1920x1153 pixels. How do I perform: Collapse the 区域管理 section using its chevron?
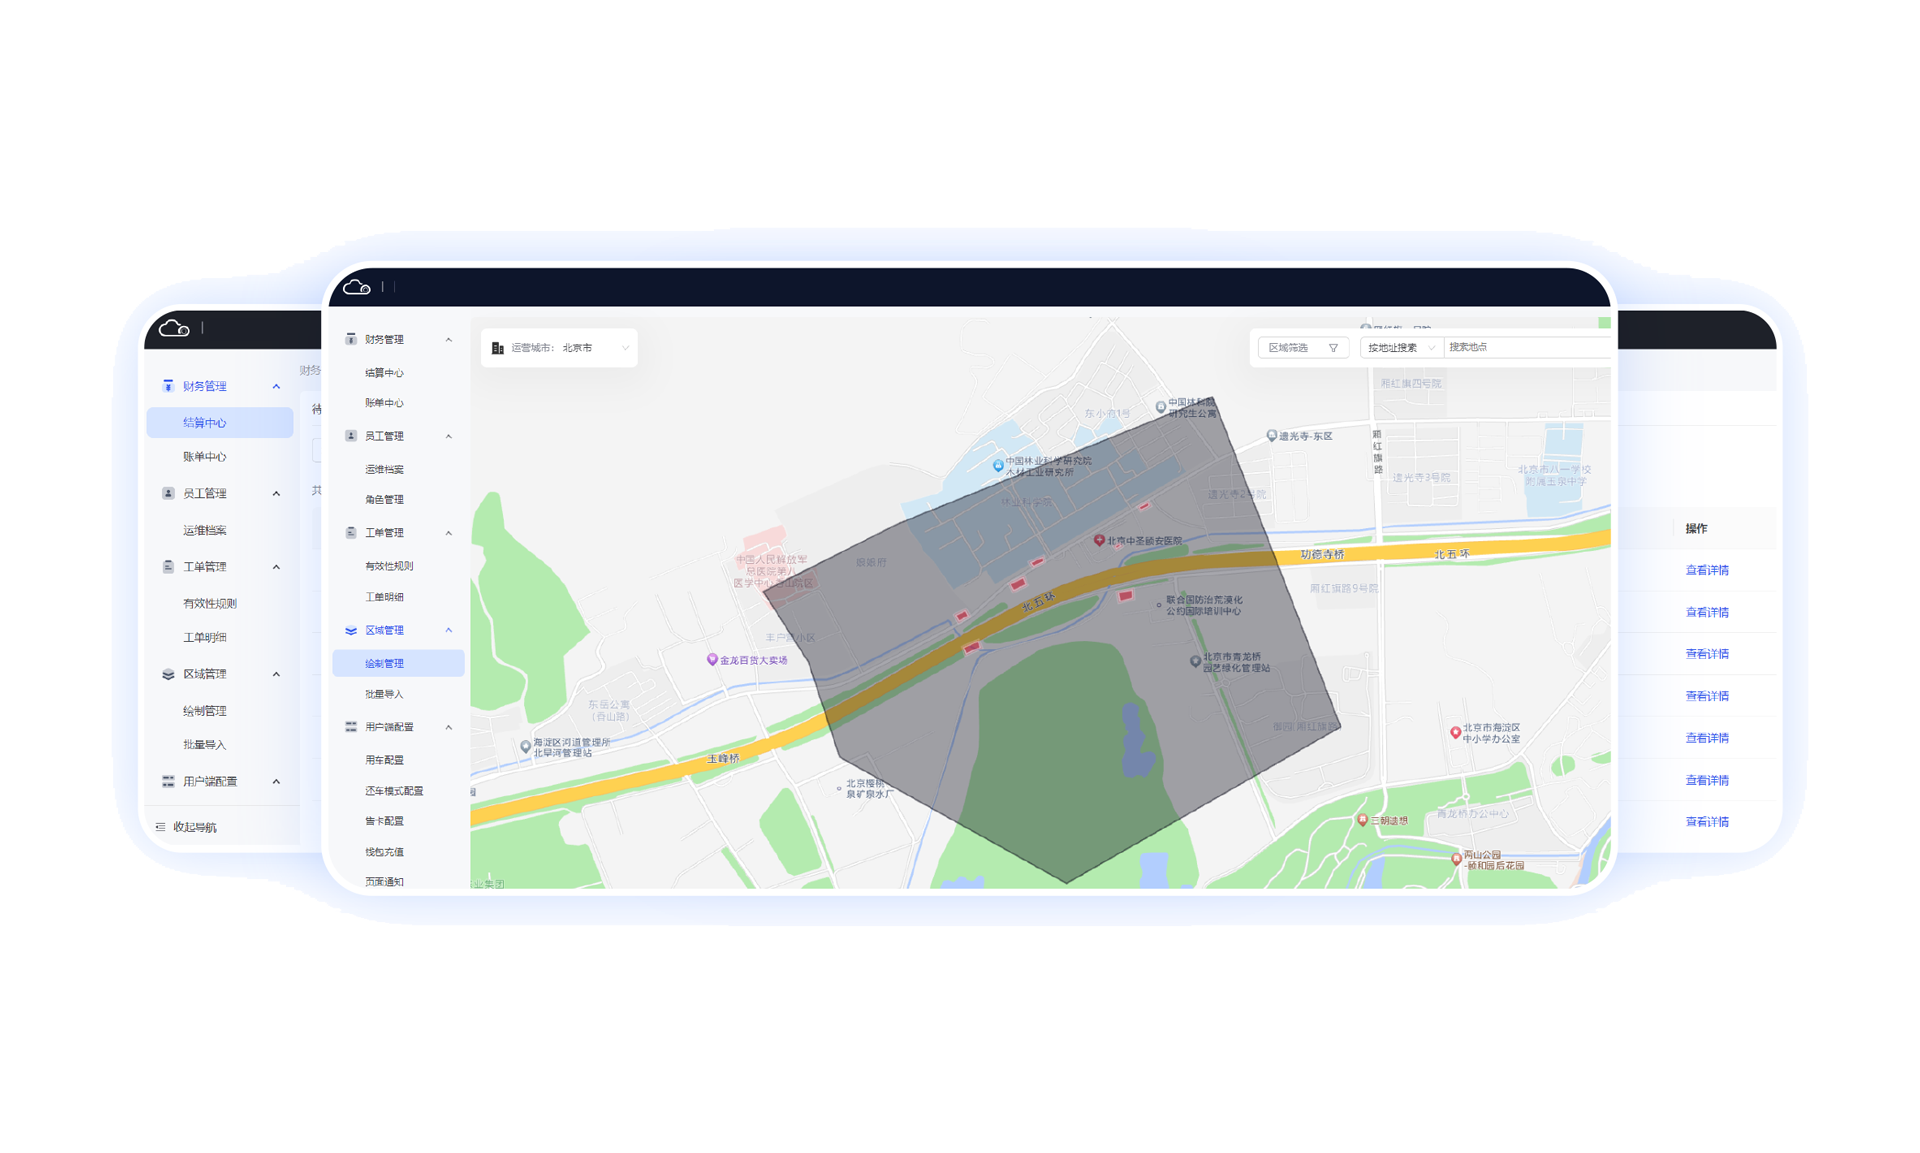(x=449, y=630)
